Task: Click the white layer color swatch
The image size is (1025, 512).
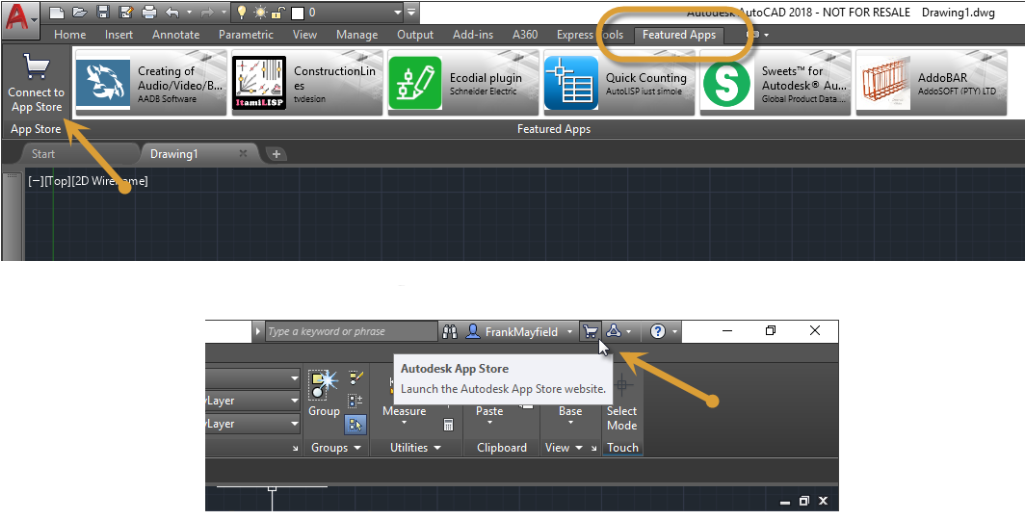Action: tap(297, 12)
